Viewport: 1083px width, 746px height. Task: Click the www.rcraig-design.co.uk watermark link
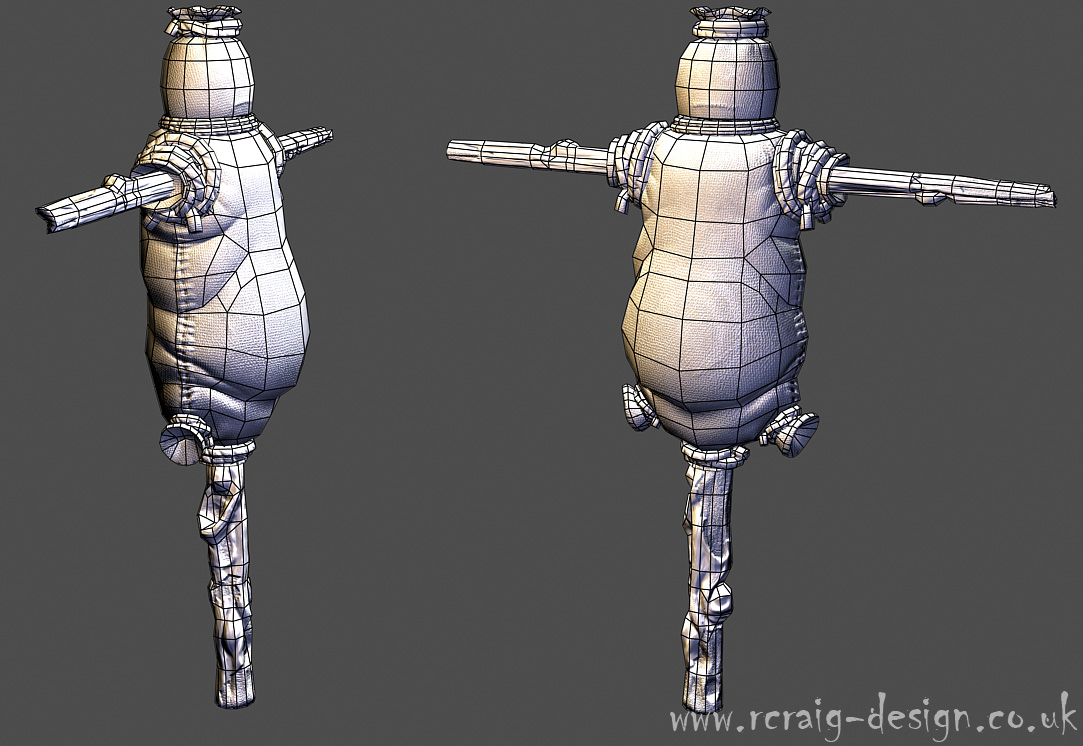click(x=873, y=717)
